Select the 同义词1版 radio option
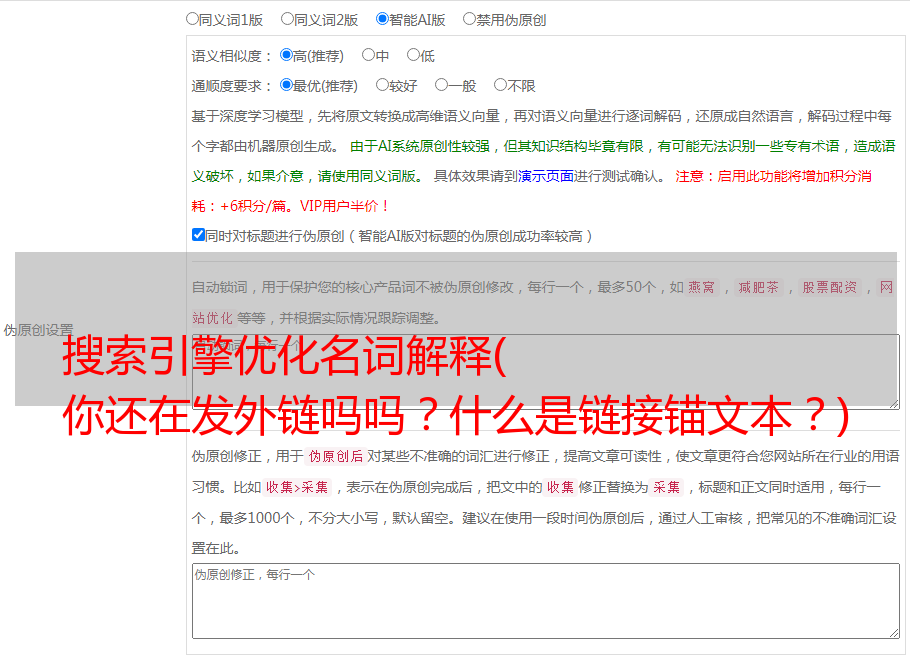This screenshot has width=911, height=658. [x=192, y=19]
